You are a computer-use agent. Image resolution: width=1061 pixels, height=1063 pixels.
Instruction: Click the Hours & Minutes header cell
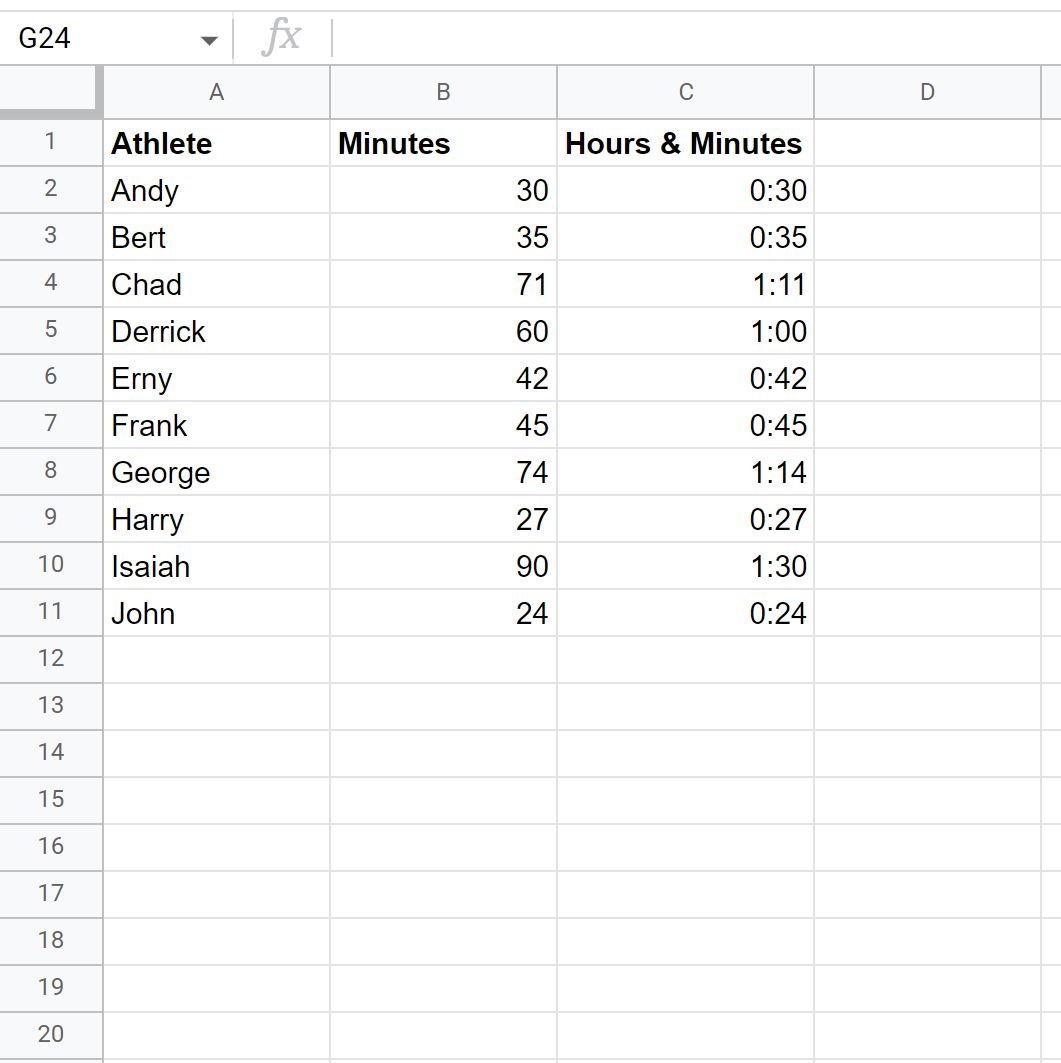point(685,143)
